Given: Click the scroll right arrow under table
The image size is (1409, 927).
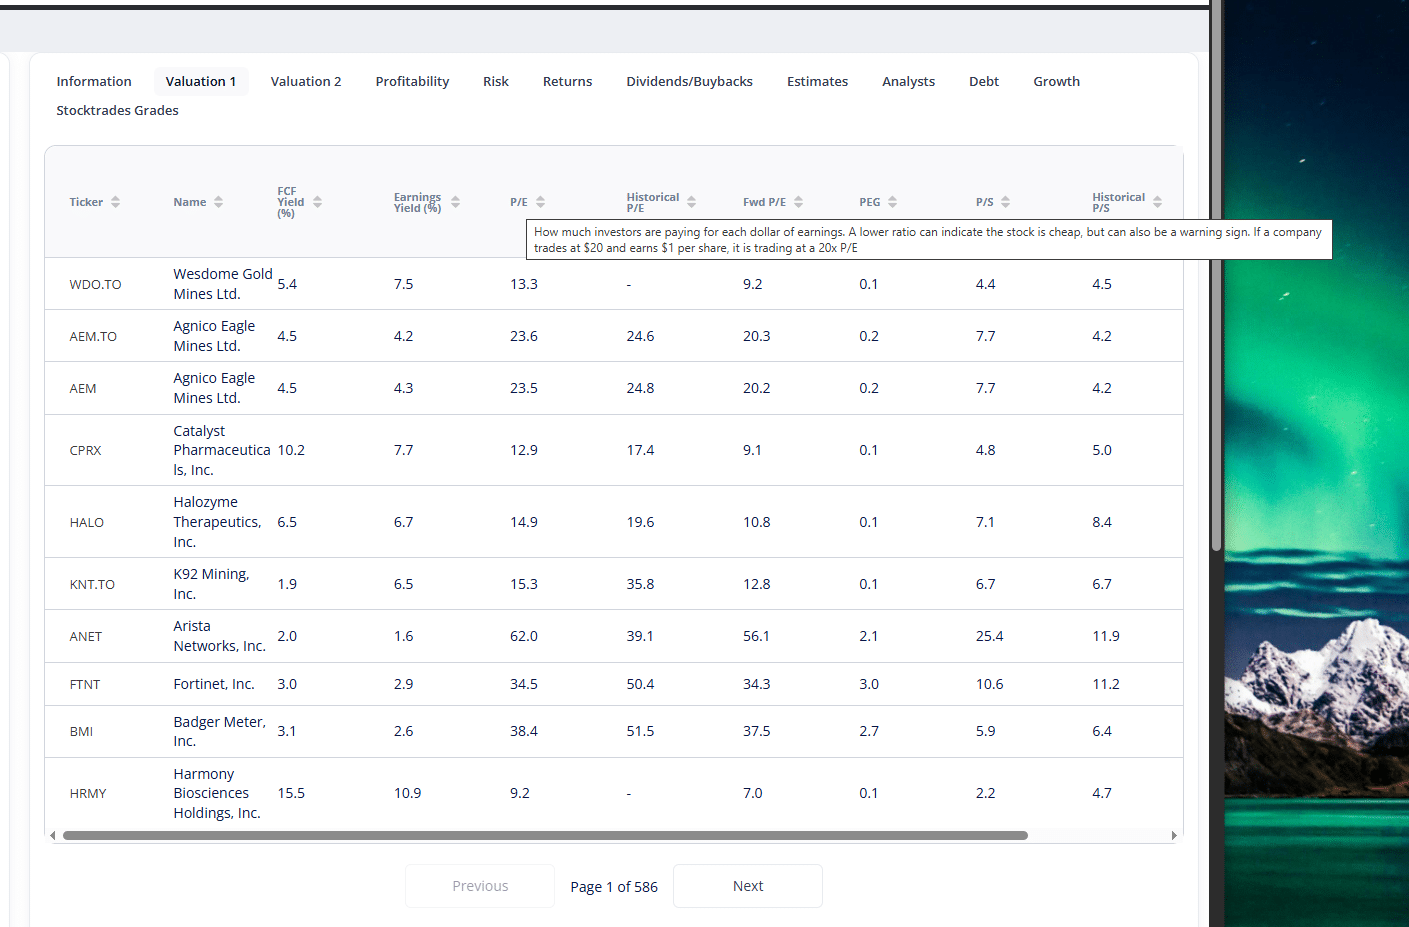Looking at the screenshot, I should (1174, 835).
